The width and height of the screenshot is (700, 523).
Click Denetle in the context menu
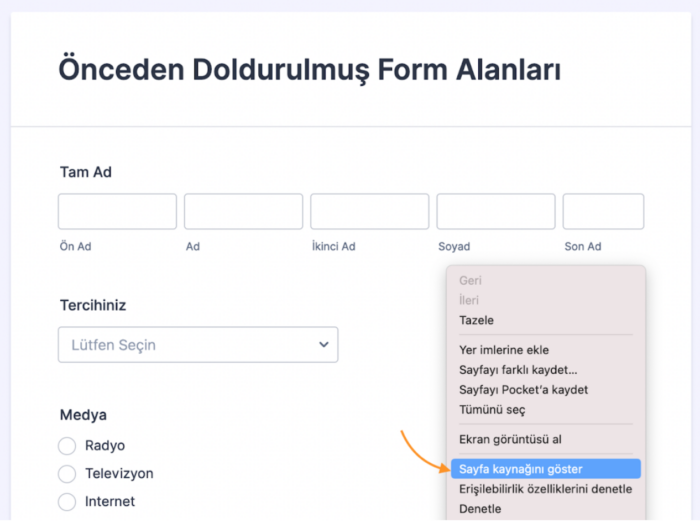(480, 509)
